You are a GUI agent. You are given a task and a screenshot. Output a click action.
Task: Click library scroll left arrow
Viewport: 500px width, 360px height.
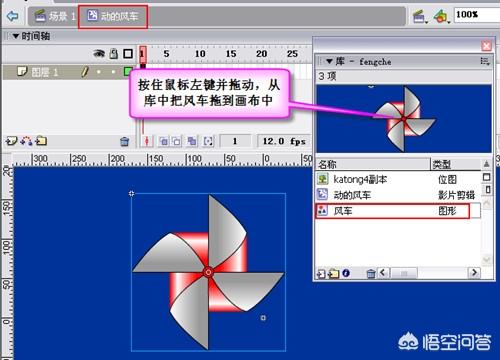[383, 273]
